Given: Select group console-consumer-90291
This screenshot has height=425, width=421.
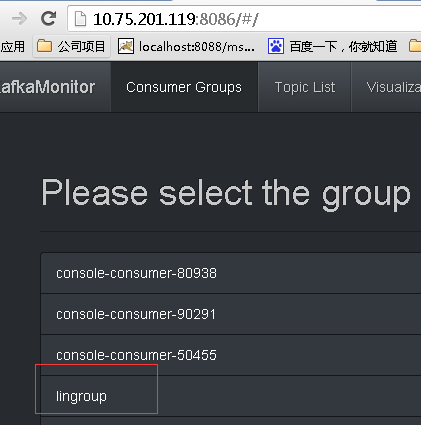Looking at the screenshot, I should [x=231, y=314].
